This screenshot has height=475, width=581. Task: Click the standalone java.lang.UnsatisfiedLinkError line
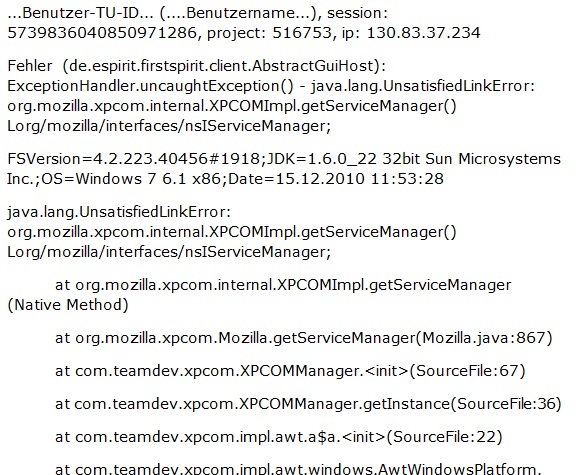pyautogui.click(x=119, y=212)
